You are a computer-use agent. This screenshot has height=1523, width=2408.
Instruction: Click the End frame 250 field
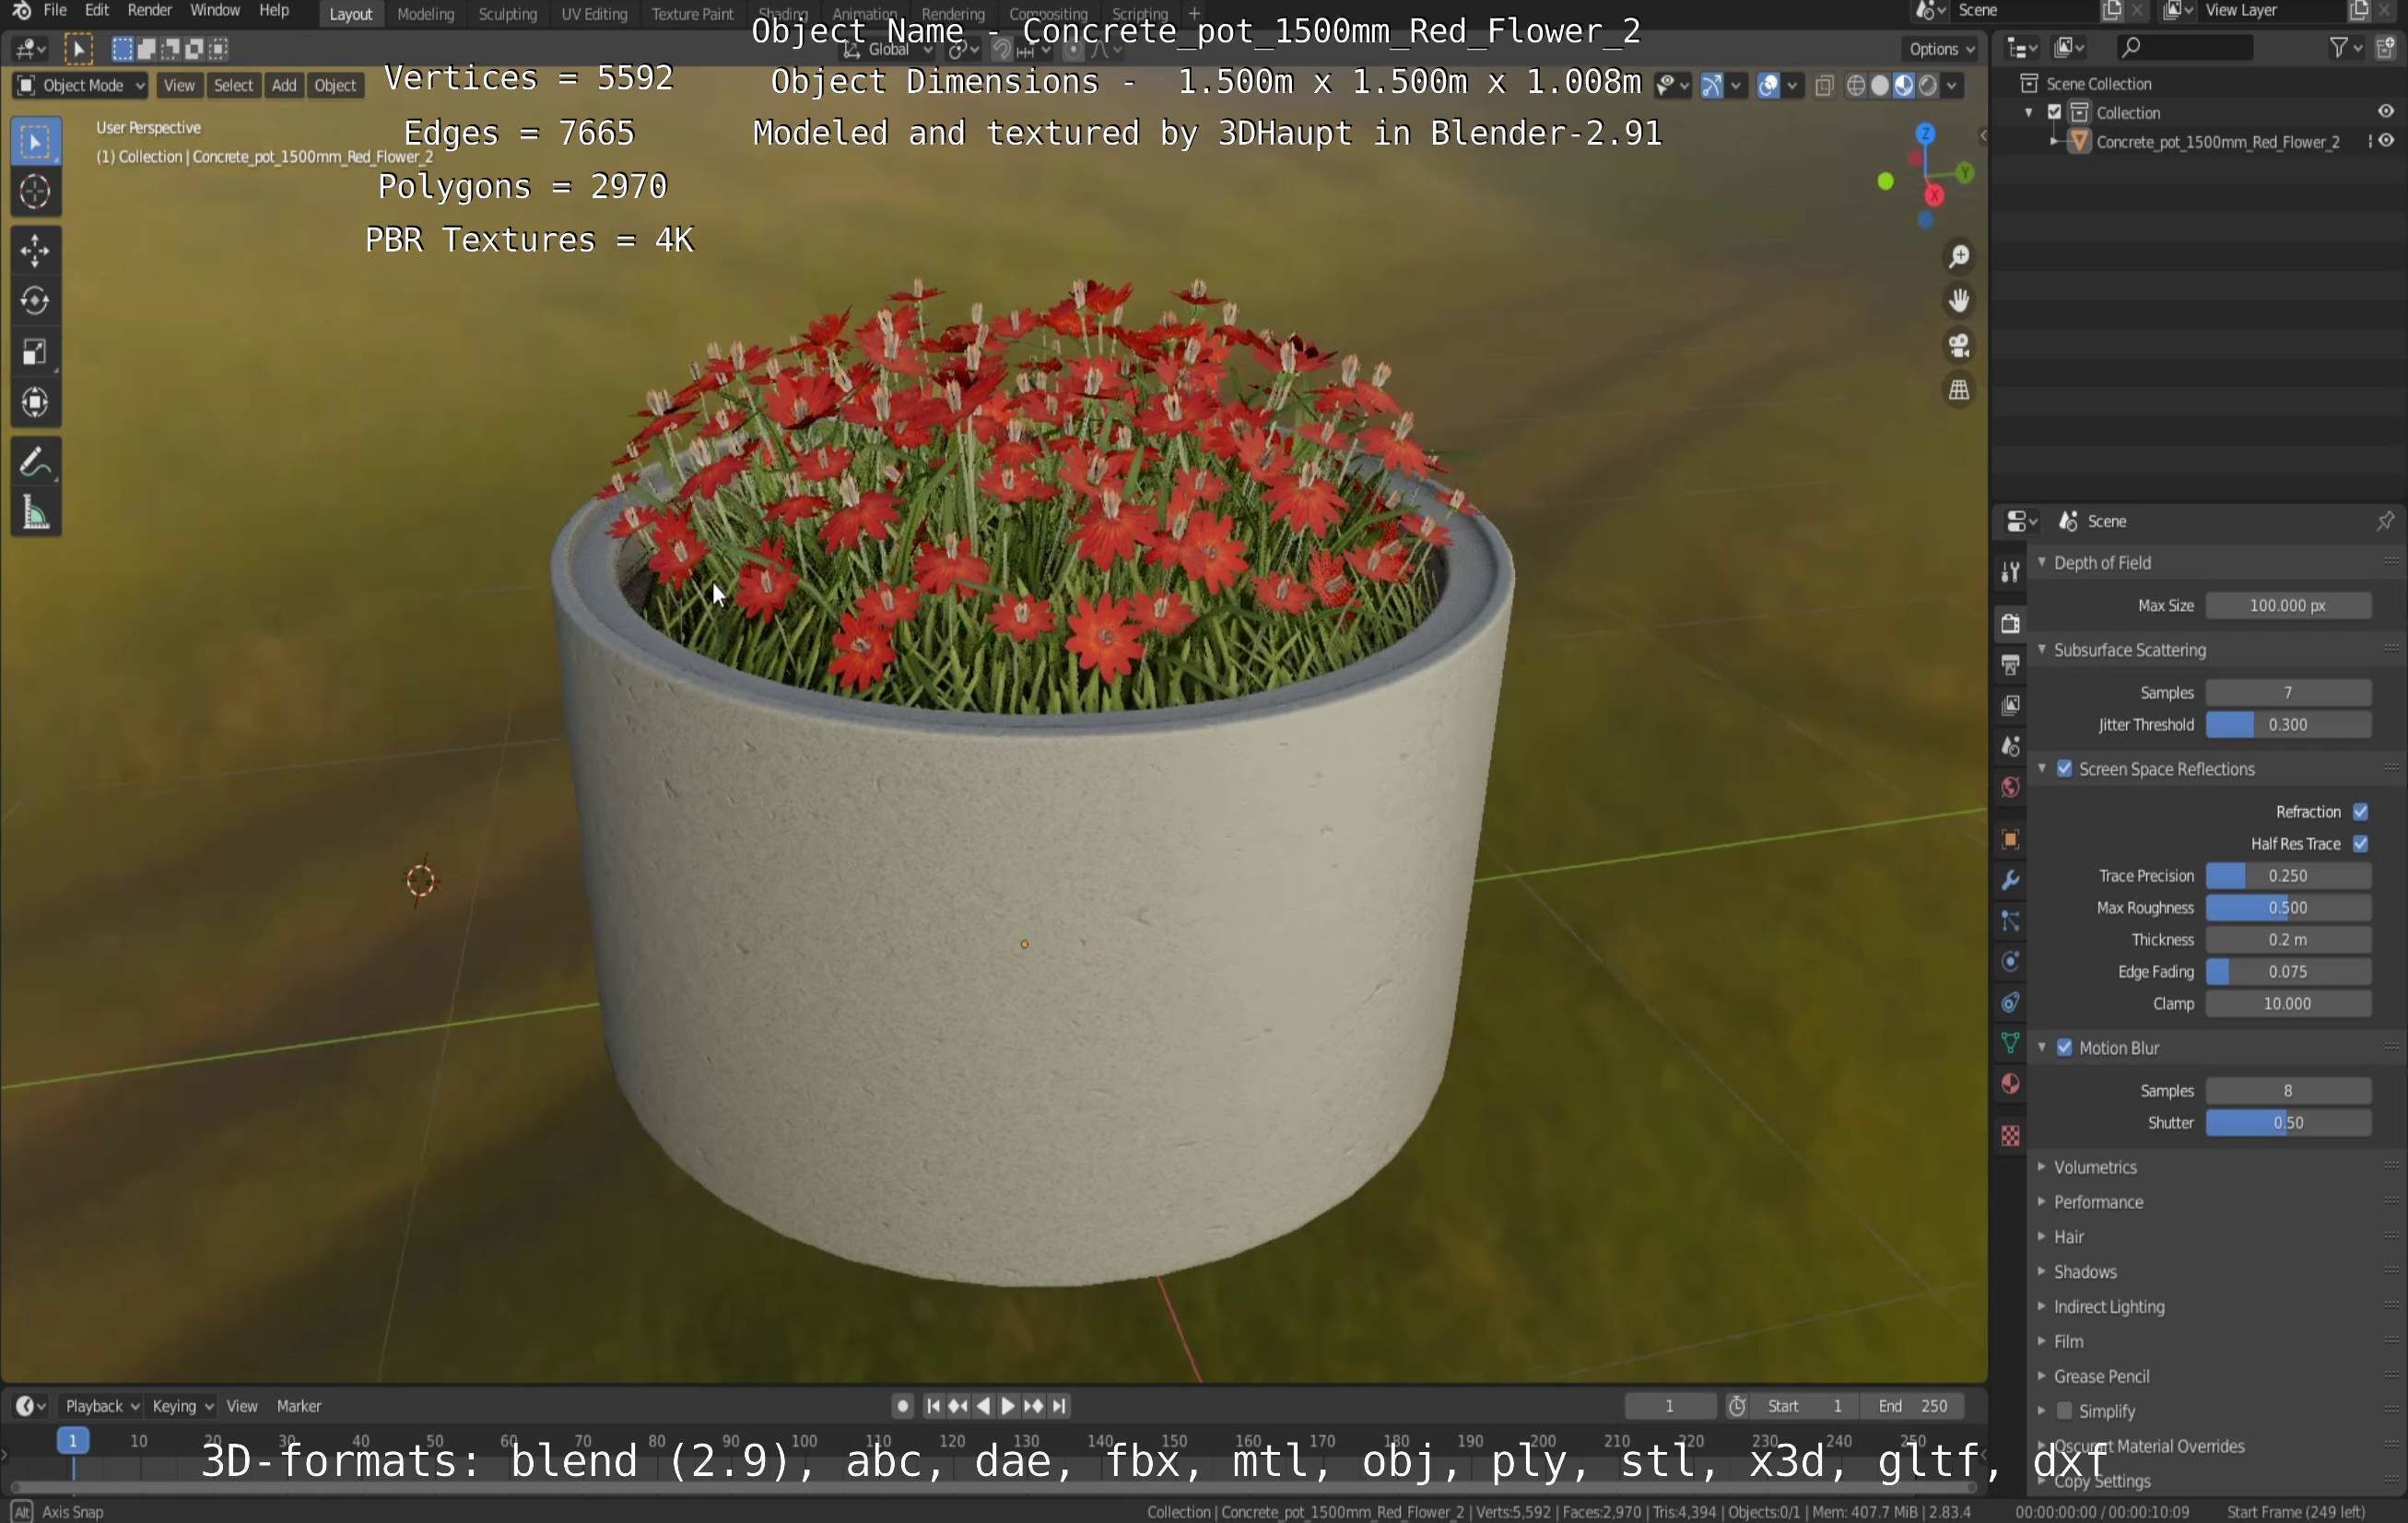pos(1912,1406)
